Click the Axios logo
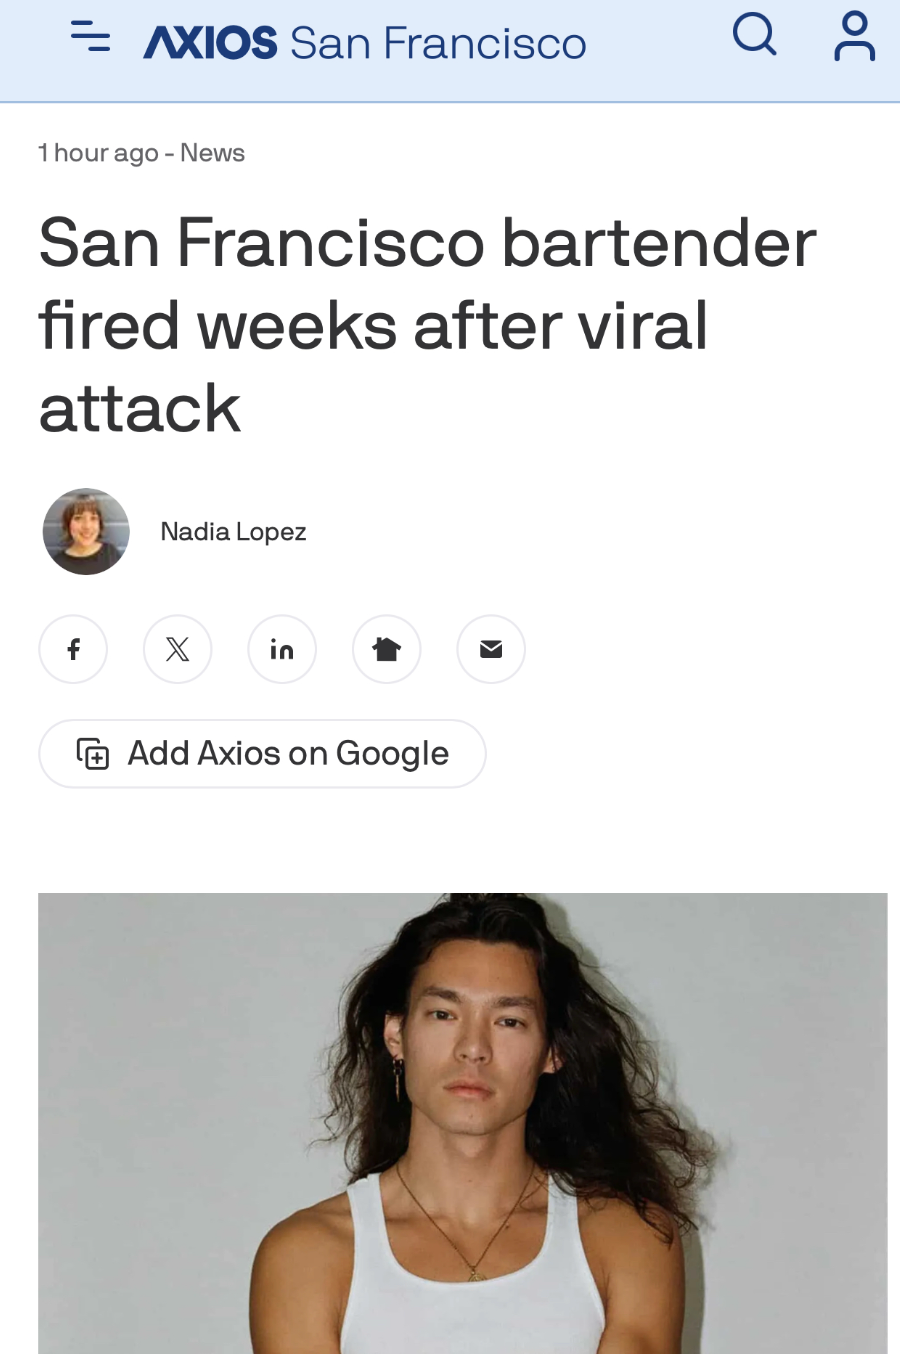 (210, 43)
